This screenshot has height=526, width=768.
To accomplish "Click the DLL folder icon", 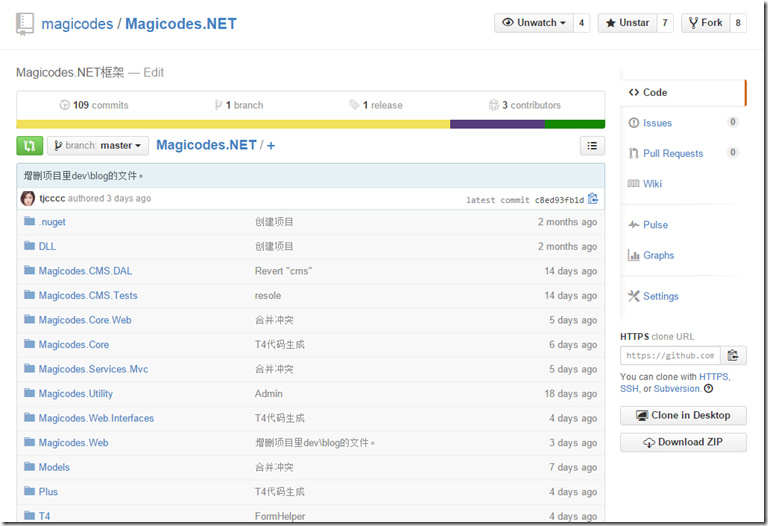I will click(29, 245).
